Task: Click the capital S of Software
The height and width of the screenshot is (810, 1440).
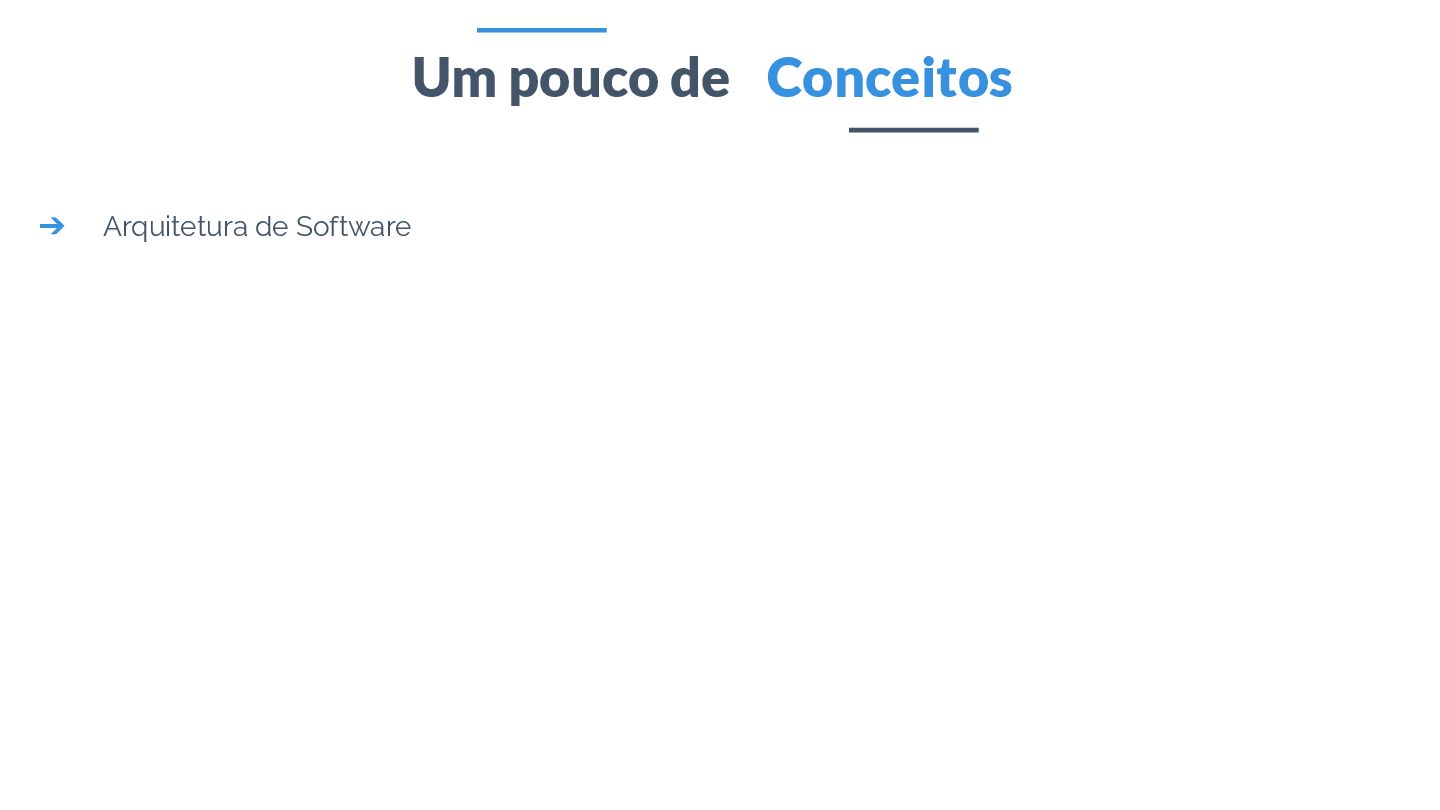Action: pos(304,227)
